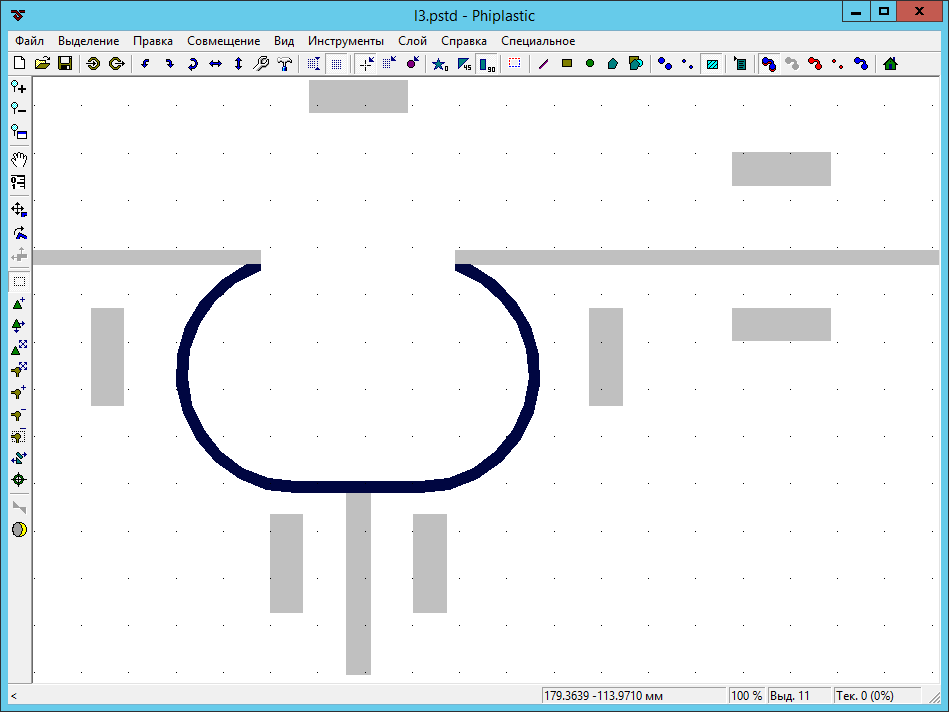Toggle the blue-red connected nodes button
The image size is (949, 712).
(x=769, y=64)
